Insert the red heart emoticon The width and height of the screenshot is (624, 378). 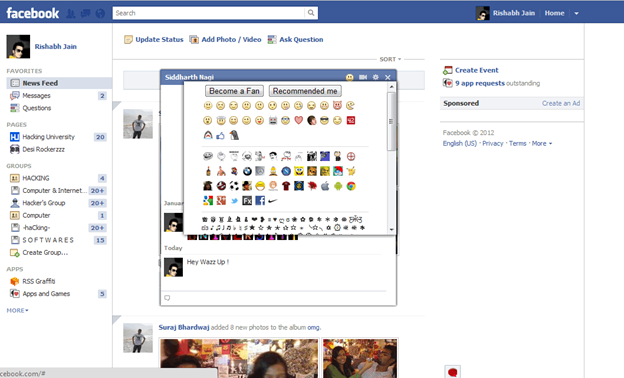coord(298,120)
